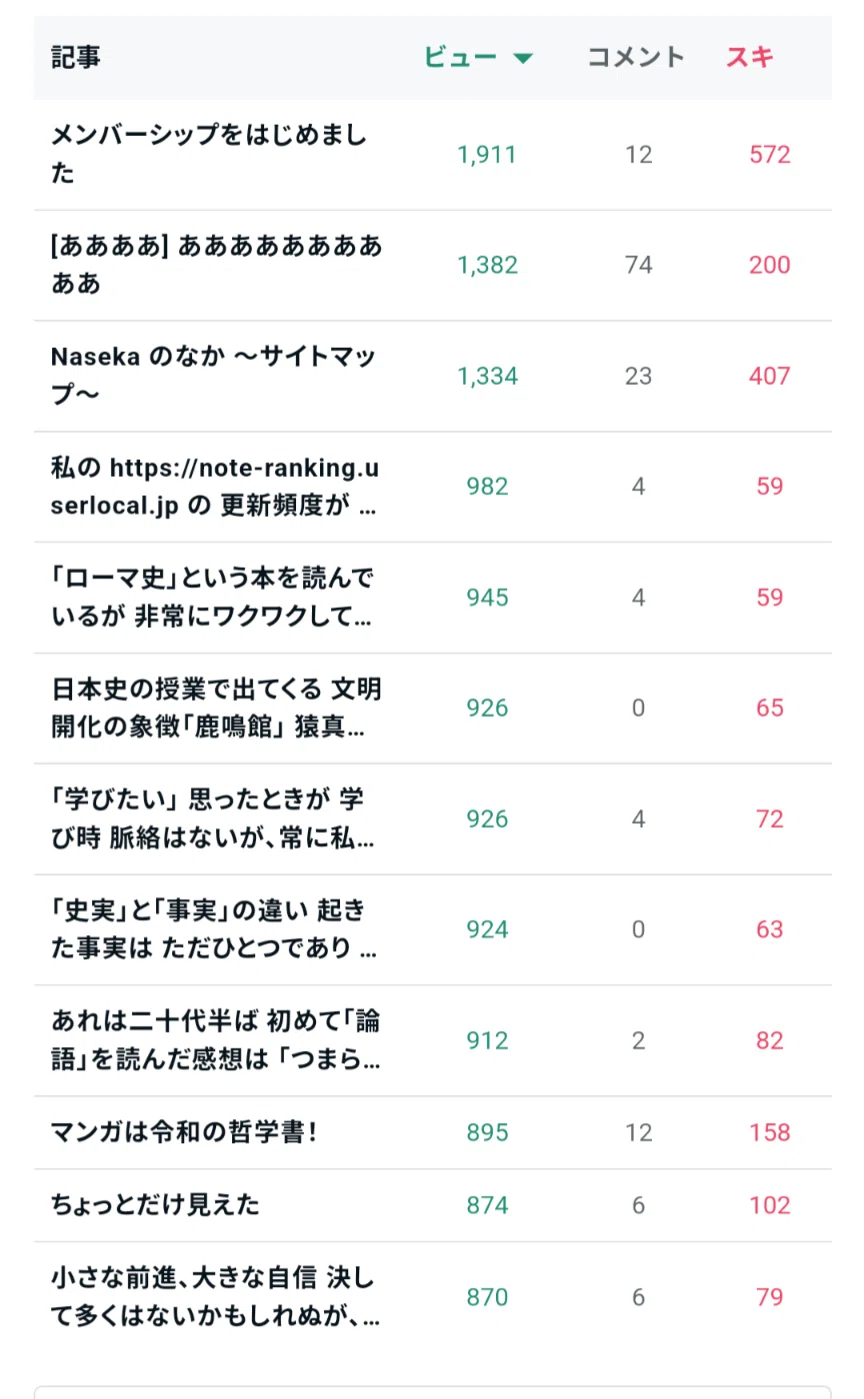Screen dimensions: 864x1399
Task: Click the ビュー header label
Action: pyautogui.click(x=460, y=57)
